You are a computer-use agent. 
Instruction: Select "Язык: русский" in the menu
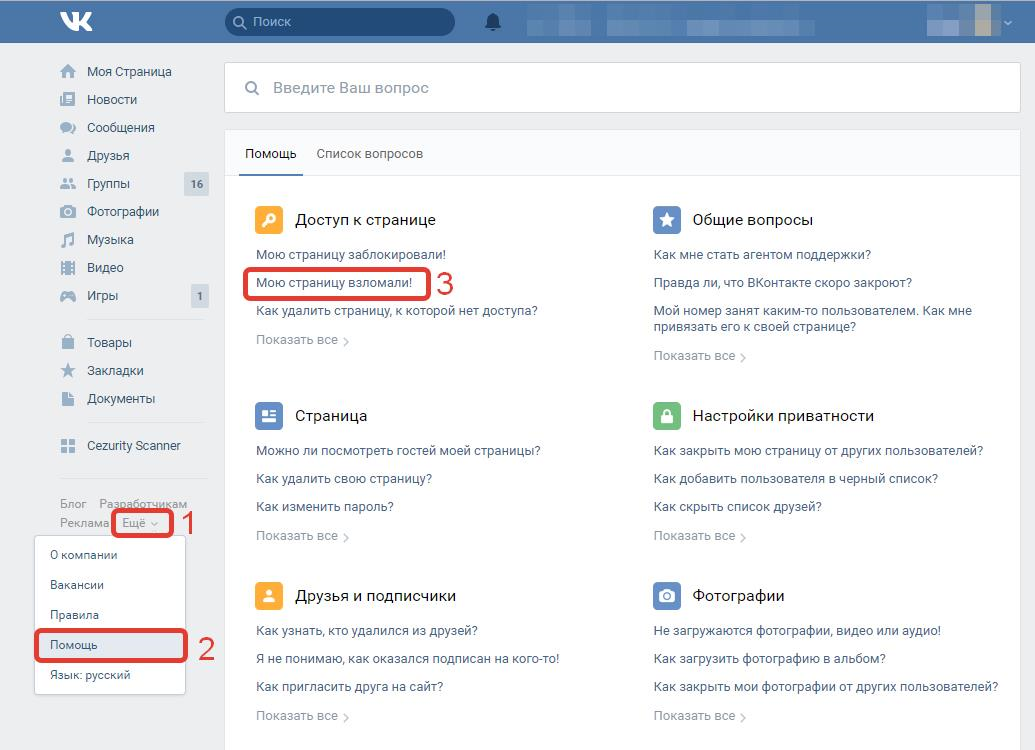pyautogui.click(x=90, y=675)
